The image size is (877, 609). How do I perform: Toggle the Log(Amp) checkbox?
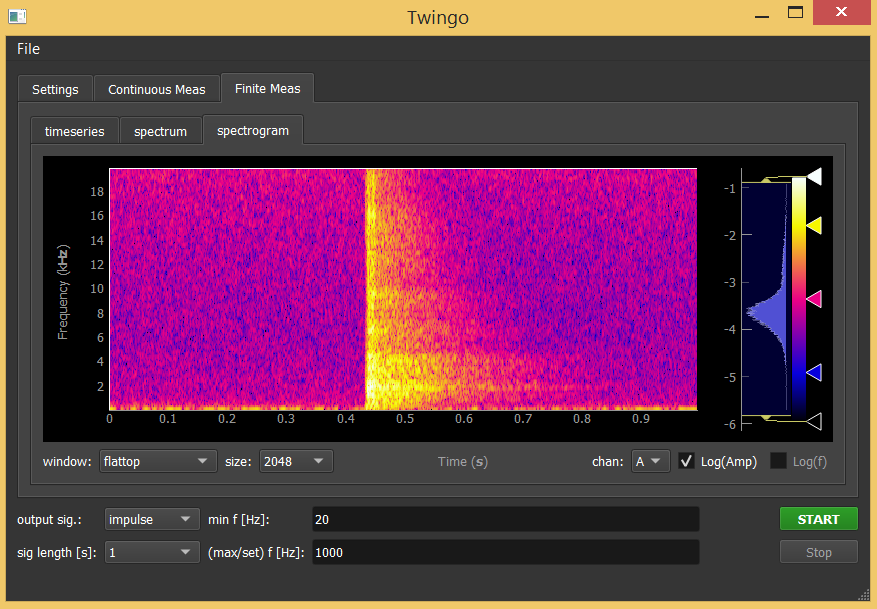686,461
